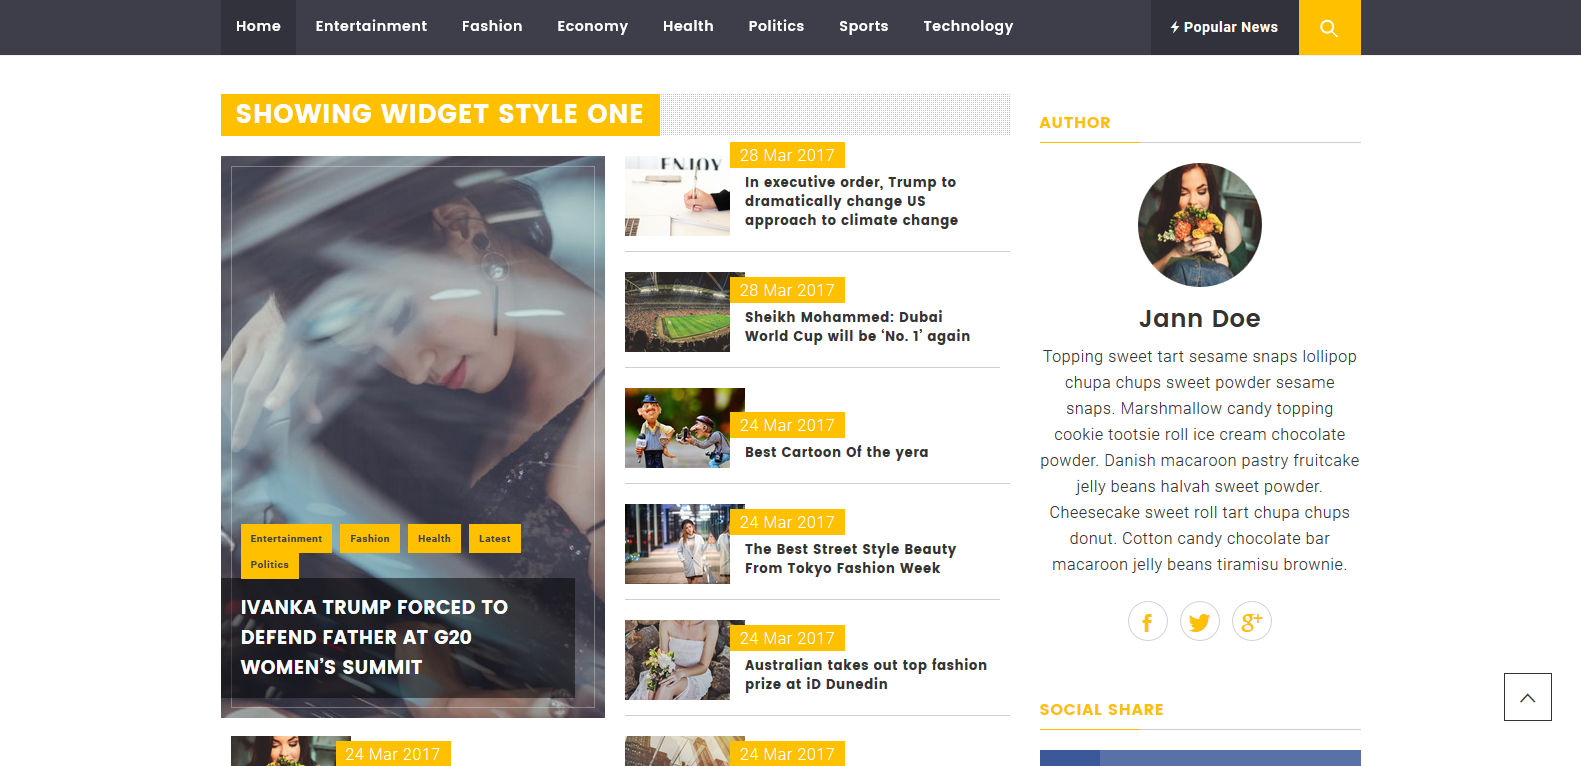
Task: Open Popular News with lightning icon
Action: [x=1224, y=28]
